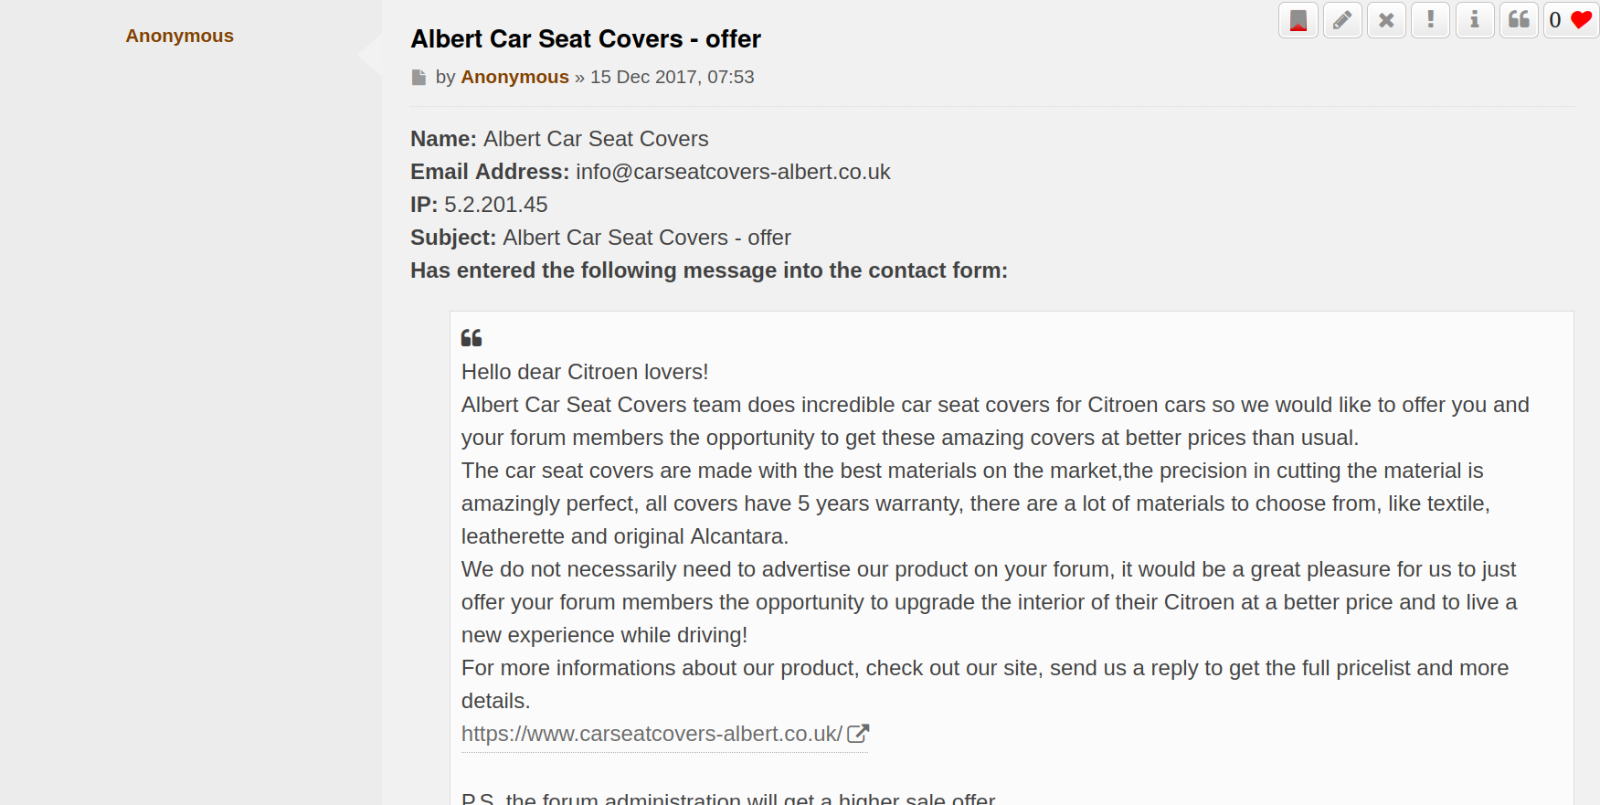This screenshot has height=805, width=1600.
Task: Open Anonymous author link in post byline
Action: [514, 77]
